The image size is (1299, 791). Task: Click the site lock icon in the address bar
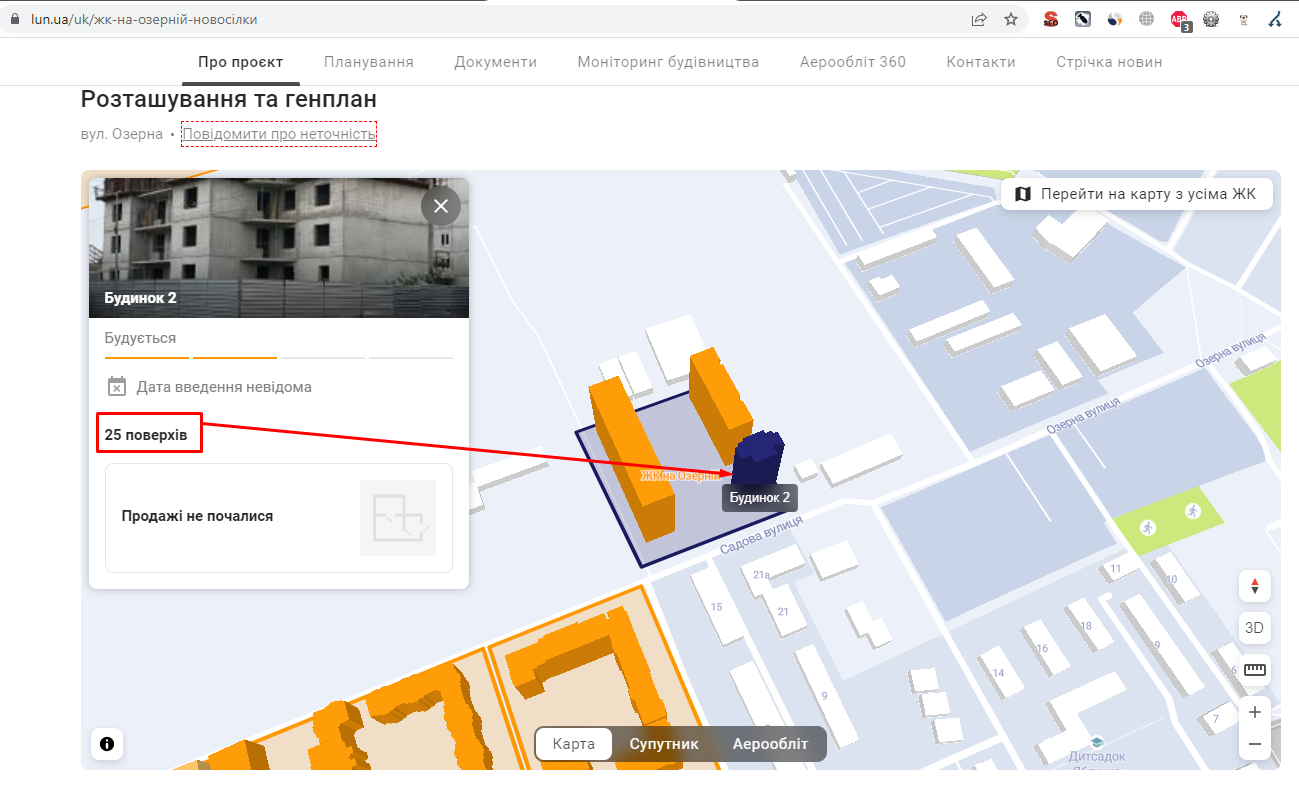click(x=15, y=19)
